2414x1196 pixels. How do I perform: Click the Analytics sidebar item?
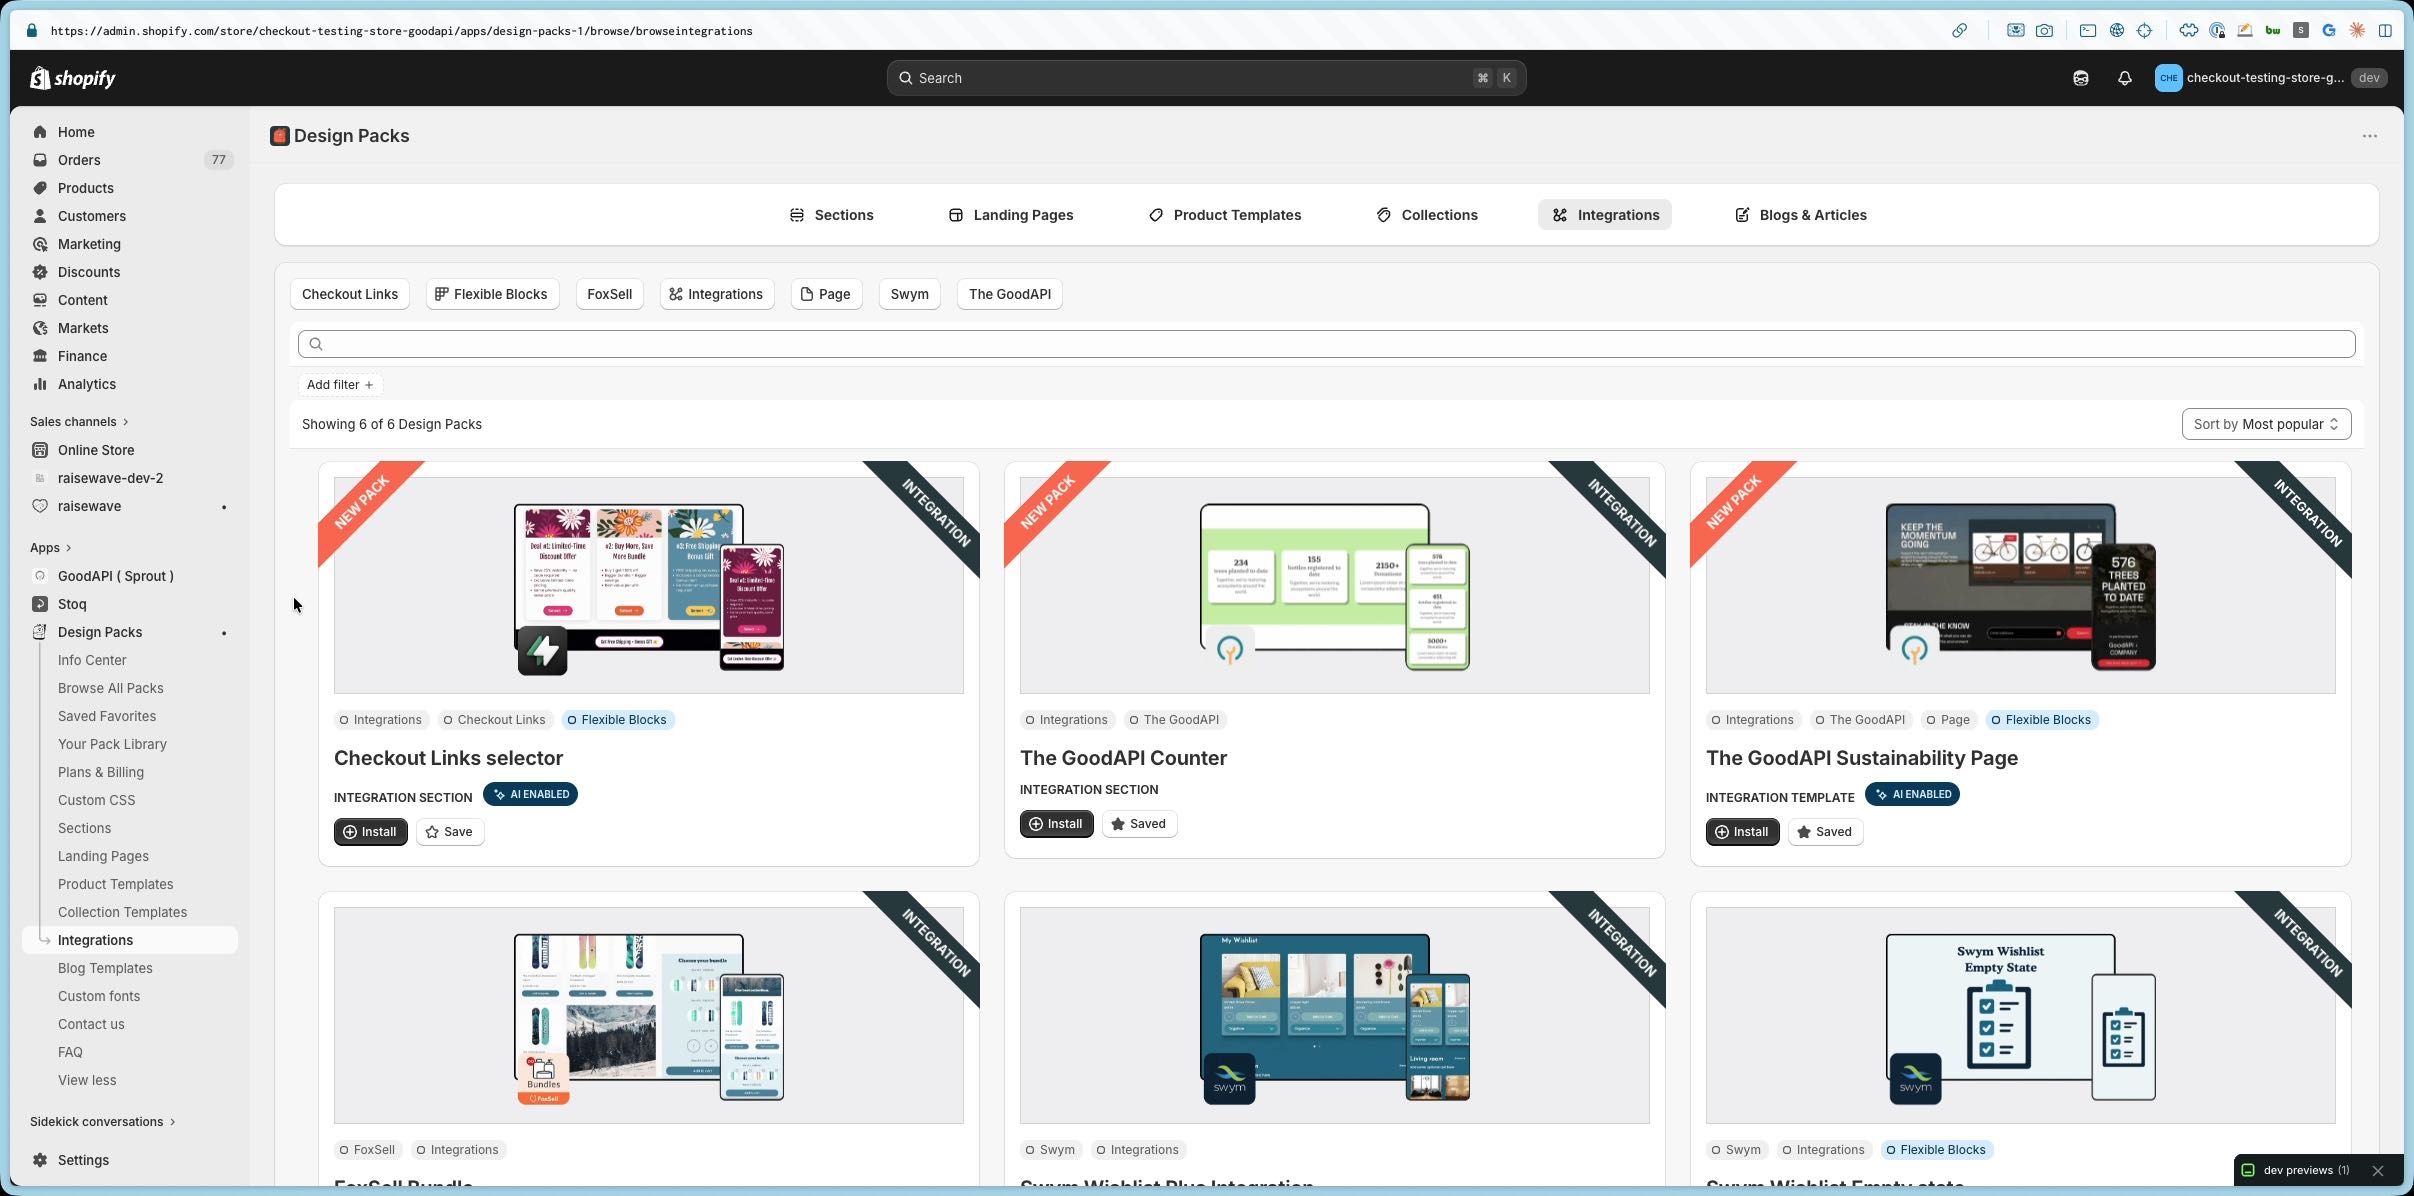click(86, 384)
